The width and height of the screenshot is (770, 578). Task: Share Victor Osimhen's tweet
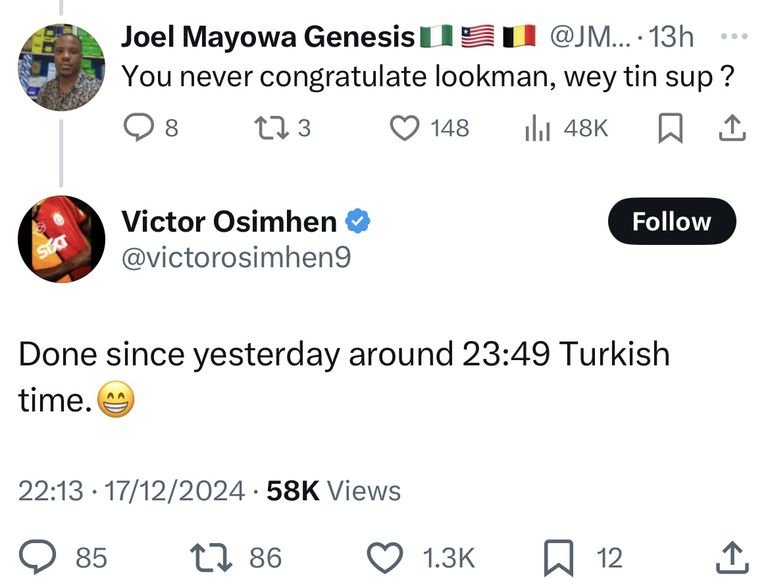[731, 556]
